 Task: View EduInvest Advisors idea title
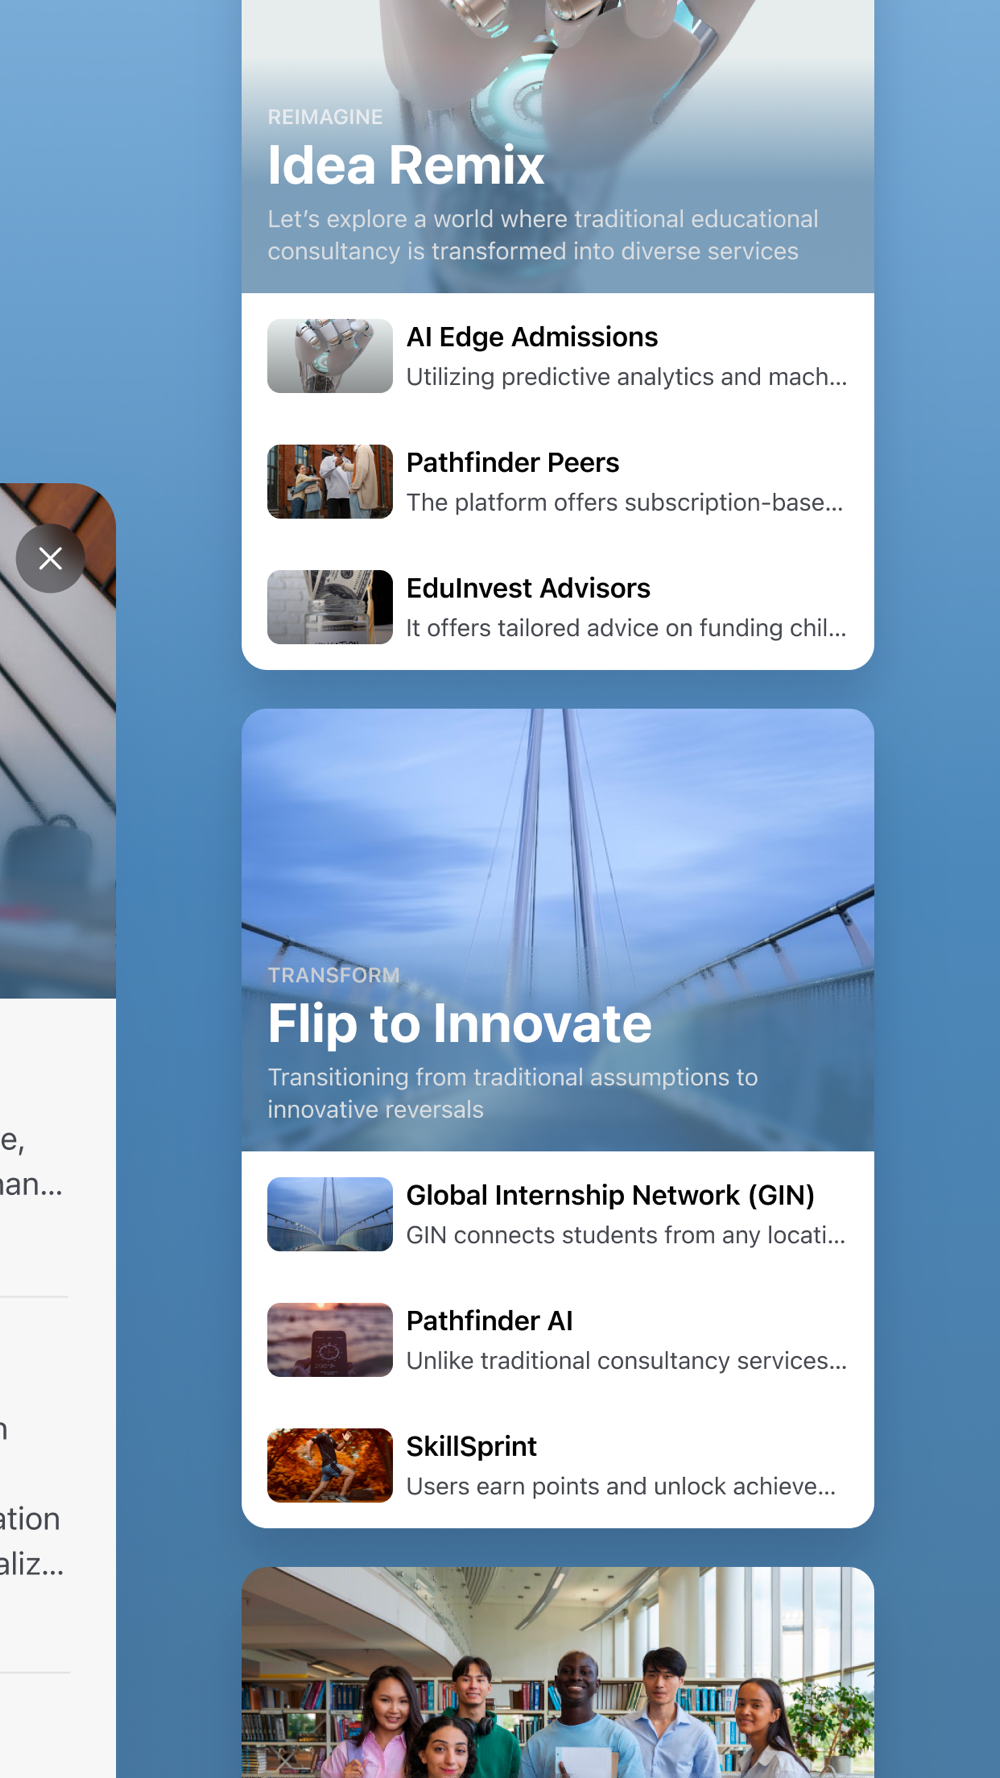coord(528,588)
